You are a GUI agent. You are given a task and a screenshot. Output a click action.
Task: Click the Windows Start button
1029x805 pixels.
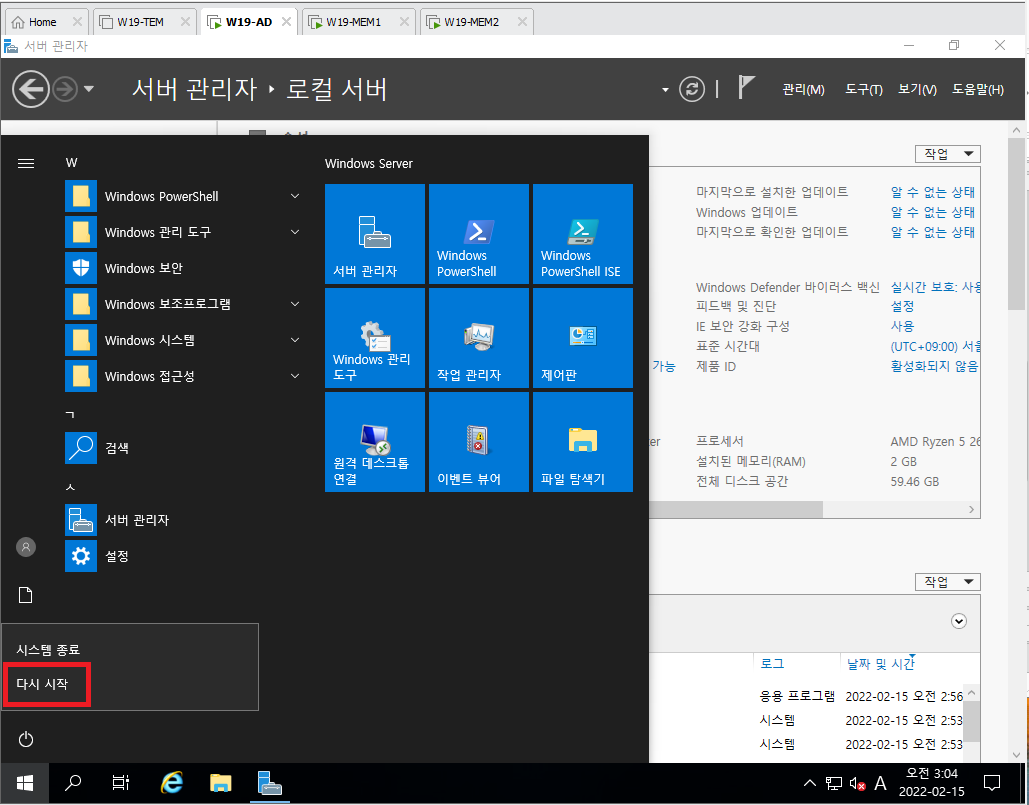pyautogui.click(x=25, y=783)
